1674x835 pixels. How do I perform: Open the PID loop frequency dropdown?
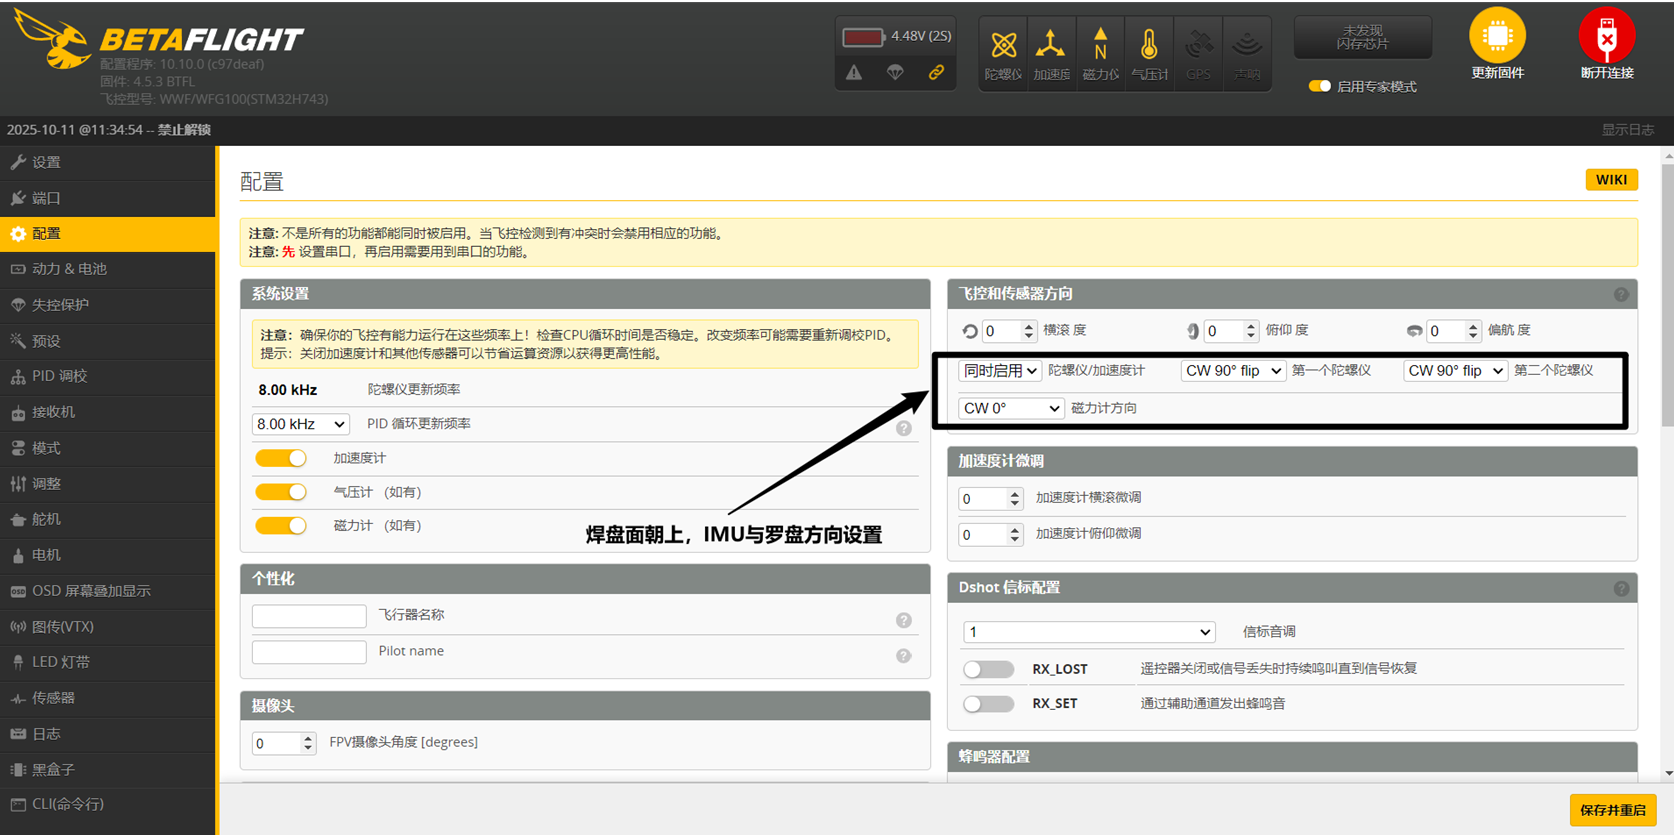pos(300,424)
